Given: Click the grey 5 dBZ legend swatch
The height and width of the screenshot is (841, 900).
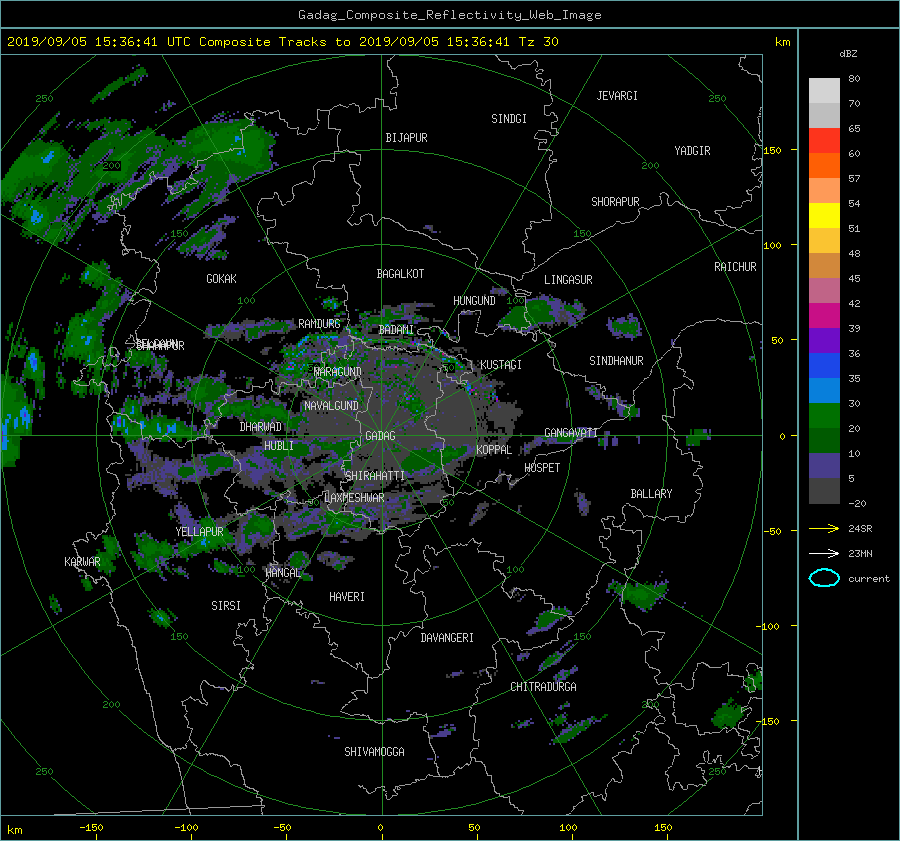Looking at the screenshot, I should coord(824,491).
